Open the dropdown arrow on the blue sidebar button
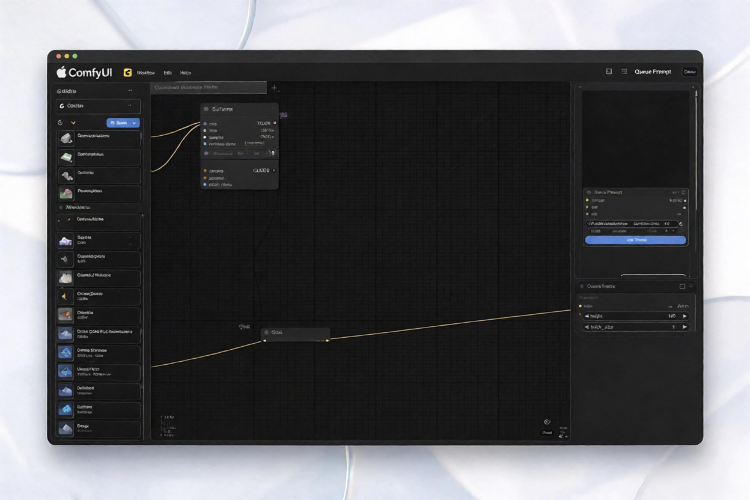 coord(134,123)
